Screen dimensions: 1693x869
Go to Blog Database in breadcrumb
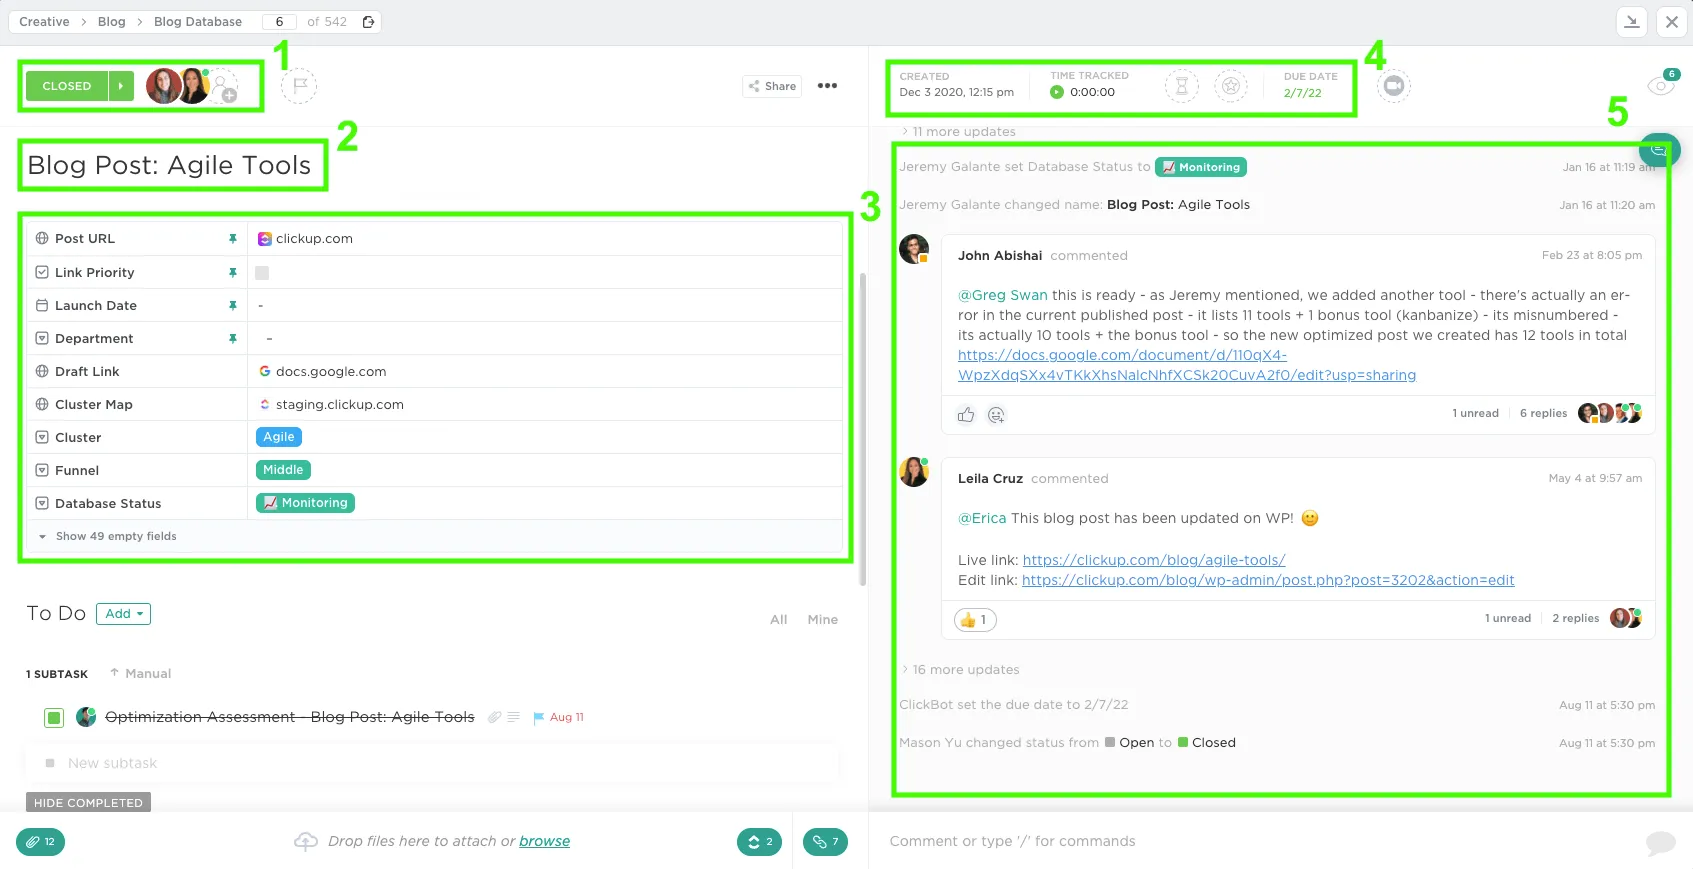[198, 22]
